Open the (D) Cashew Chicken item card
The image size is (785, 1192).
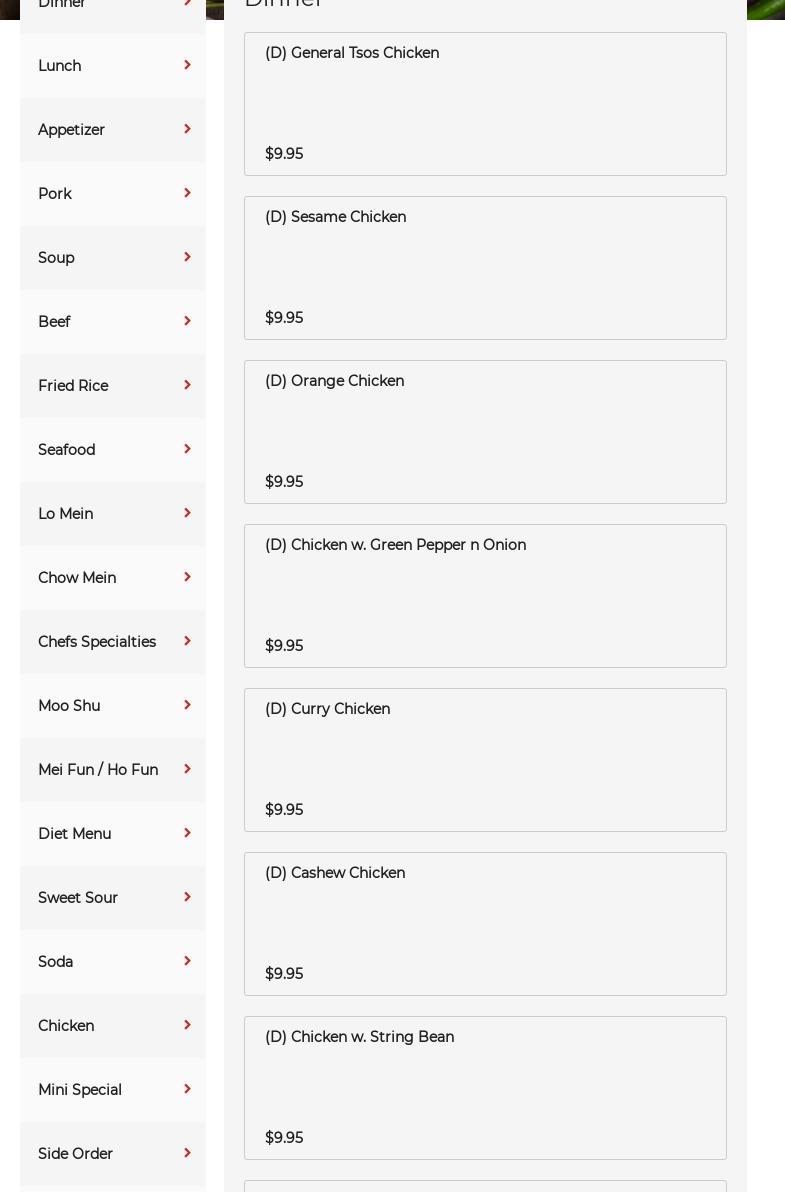click(485, 924)
